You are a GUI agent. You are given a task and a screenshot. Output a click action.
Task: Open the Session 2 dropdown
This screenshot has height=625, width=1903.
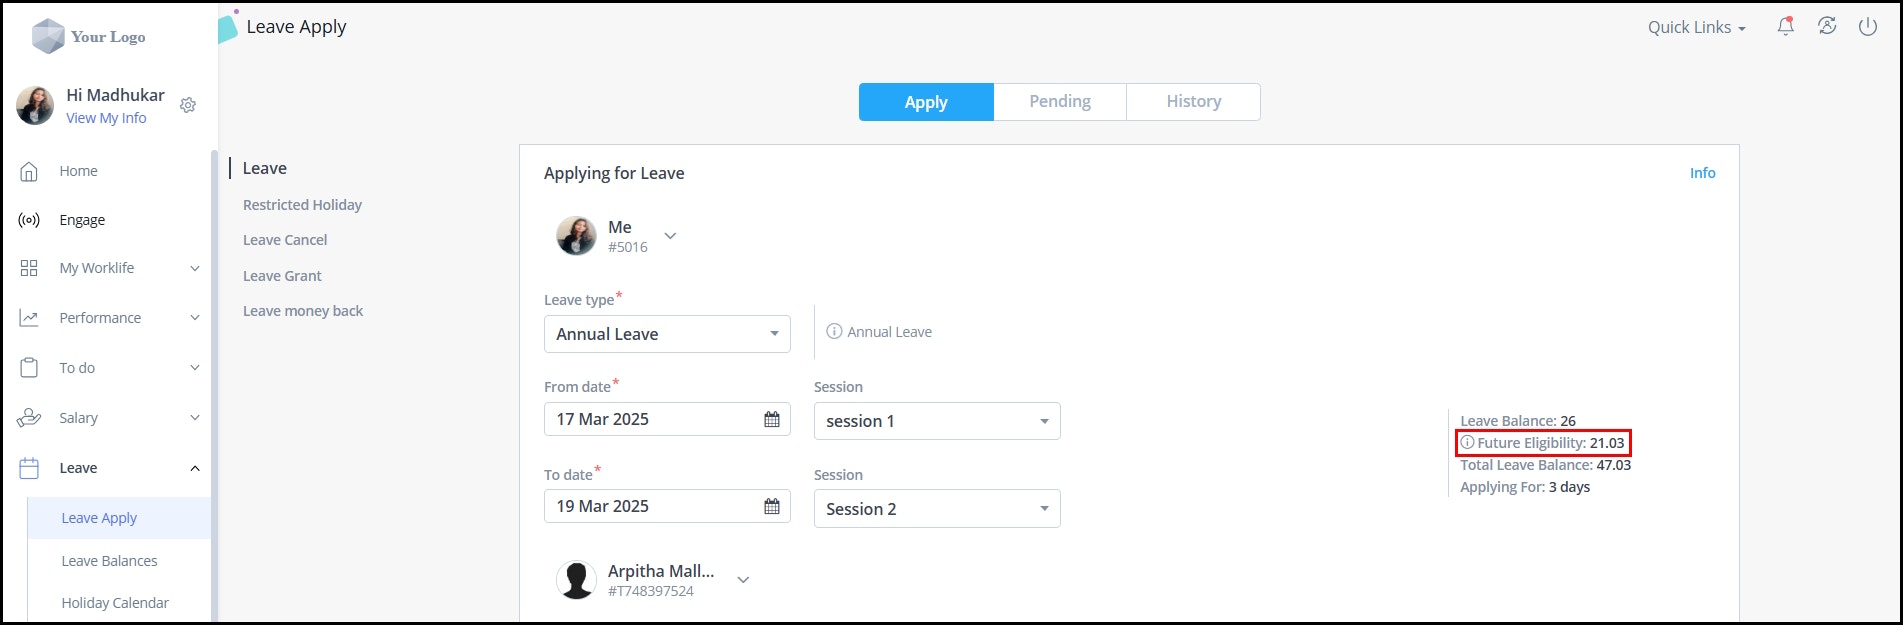(937, 509)
